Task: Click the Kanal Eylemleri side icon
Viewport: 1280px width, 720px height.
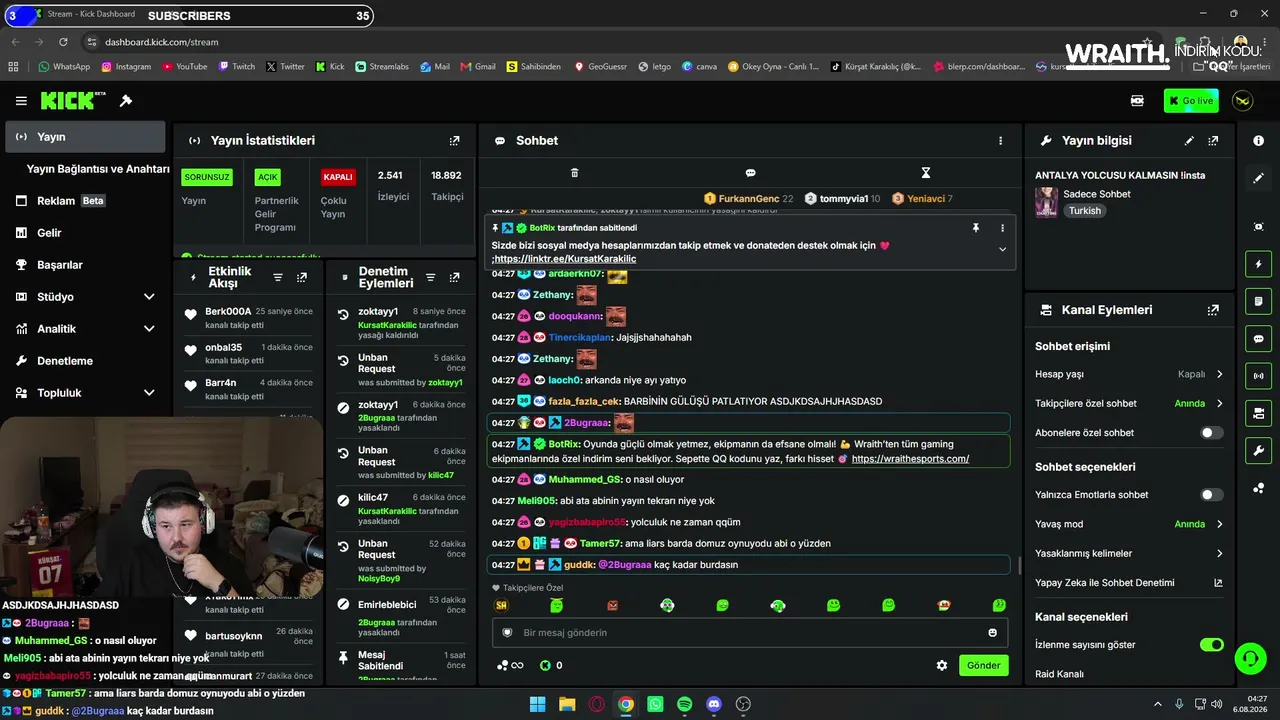Action: pos(1258,414)
